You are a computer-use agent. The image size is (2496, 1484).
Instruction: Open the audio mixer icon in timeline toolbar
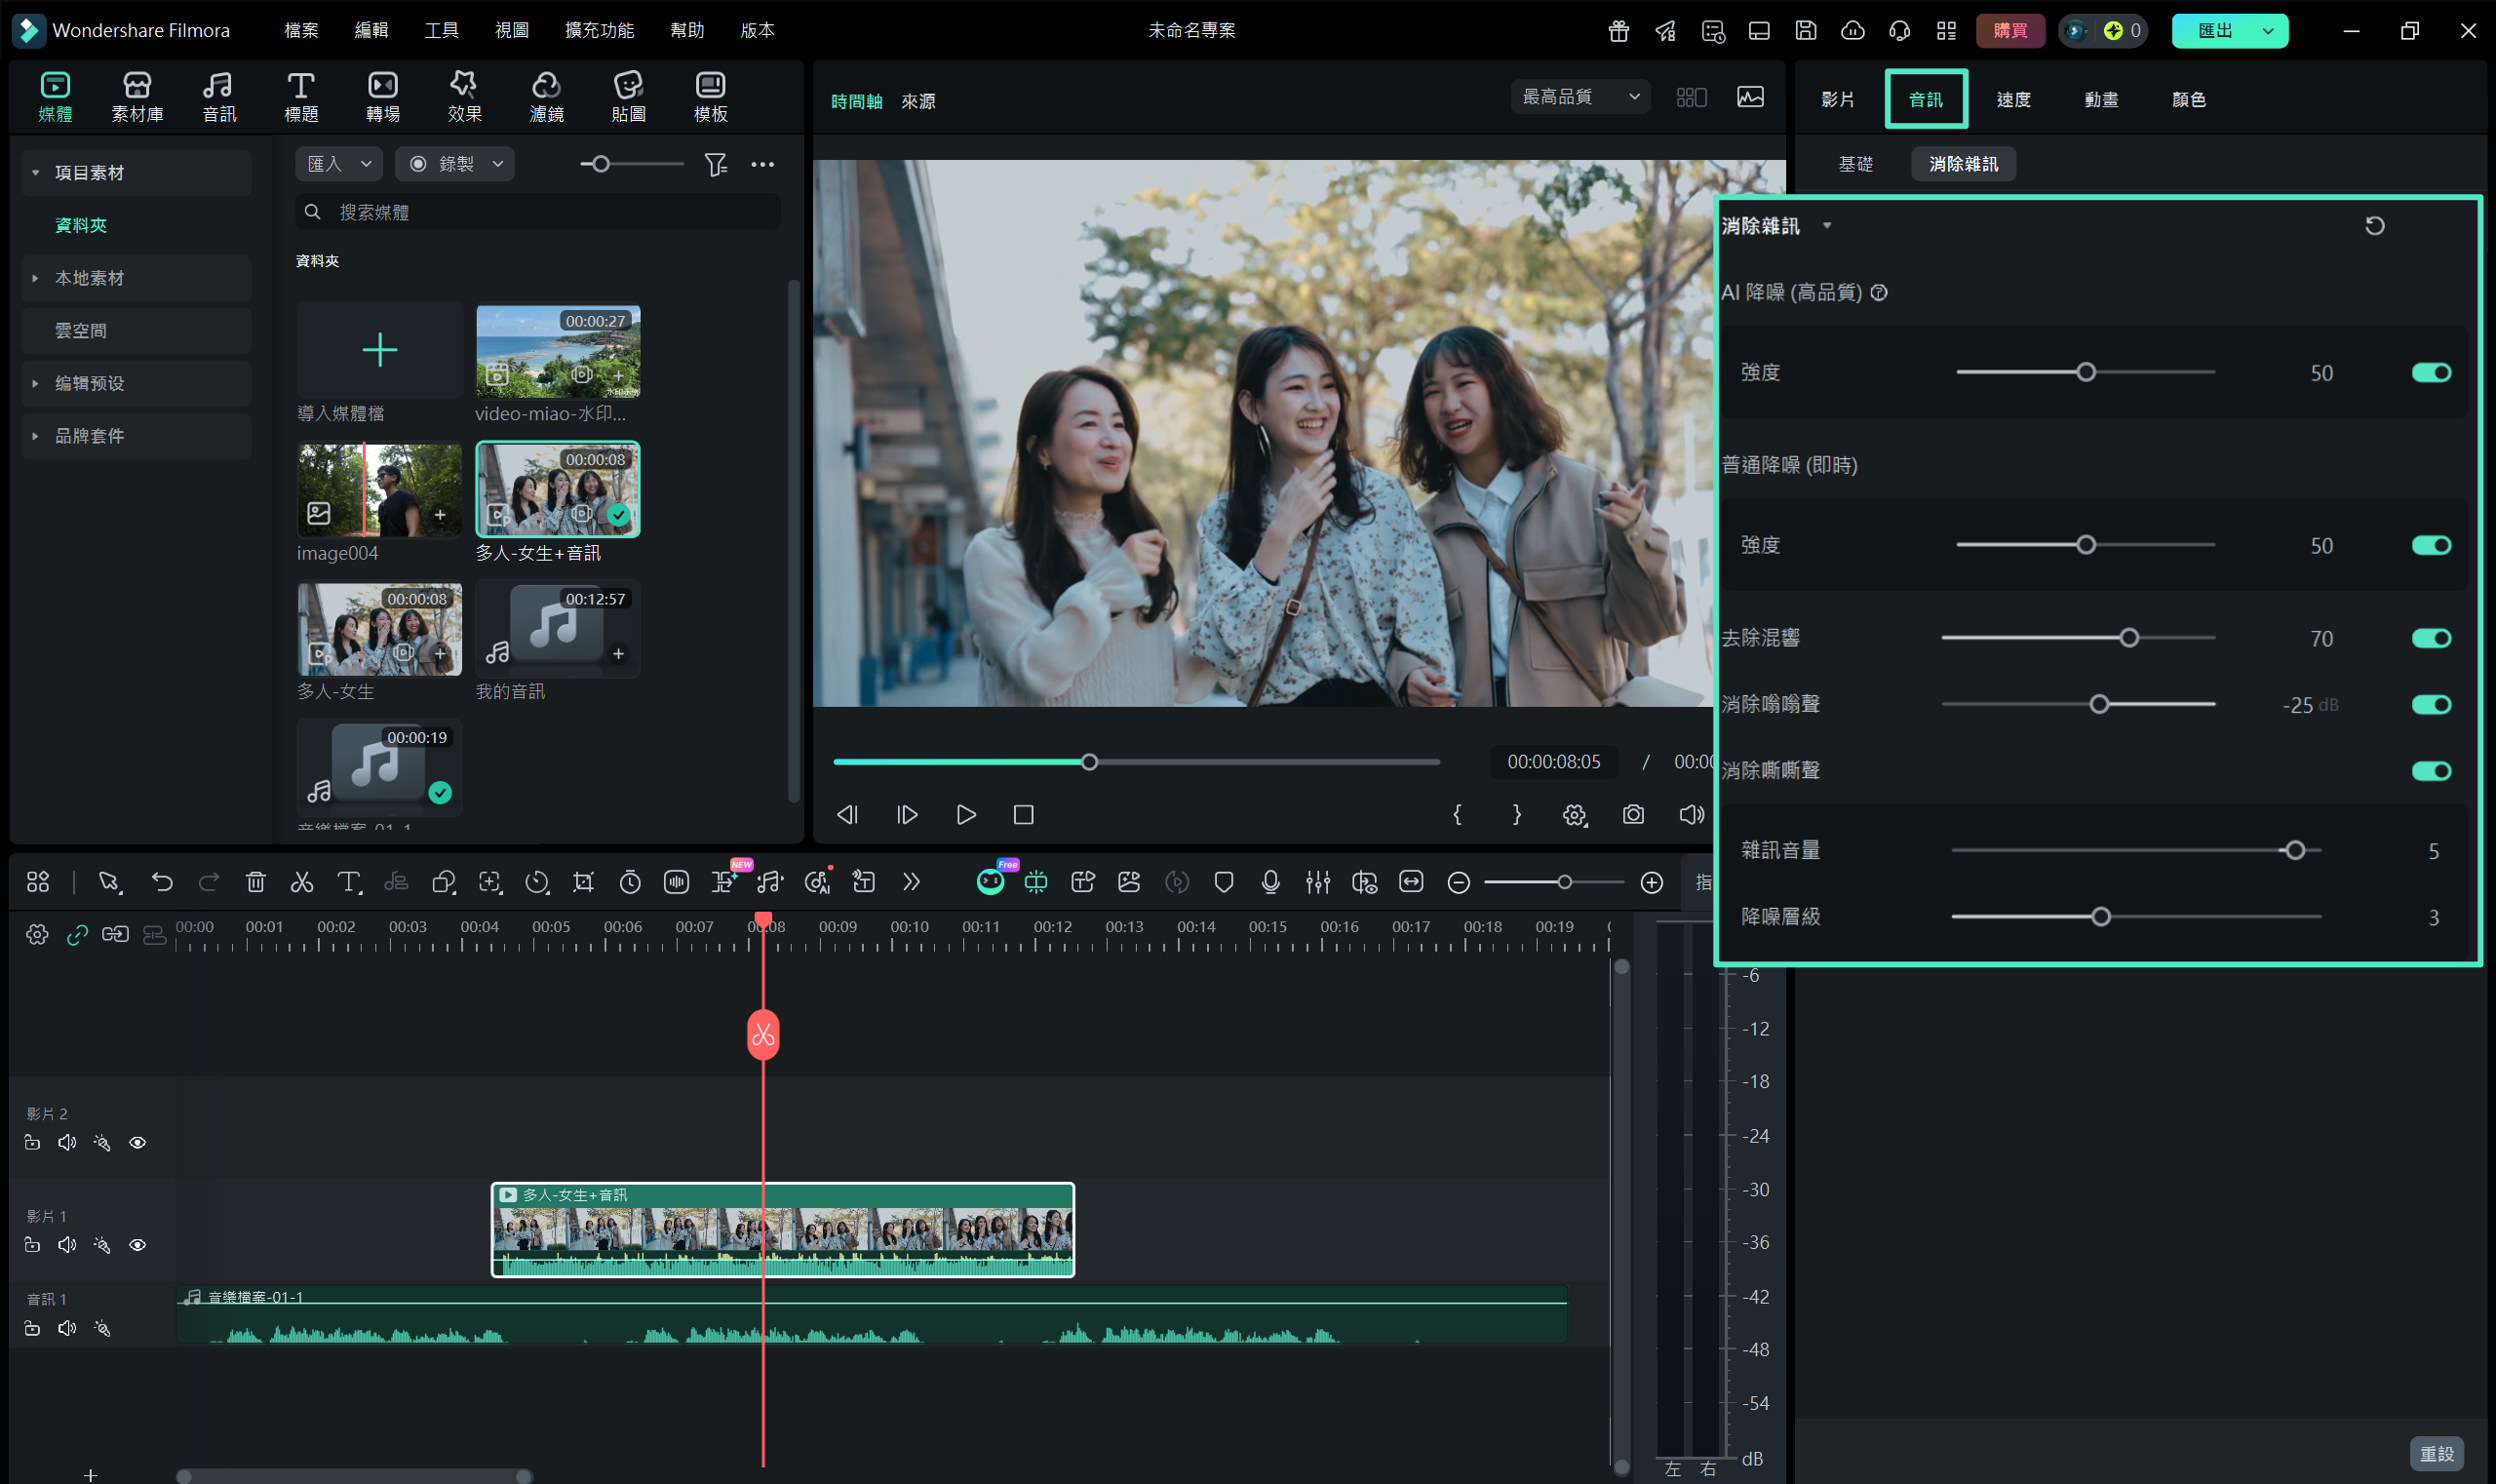pyautogui.click(x=1317, y=882)
